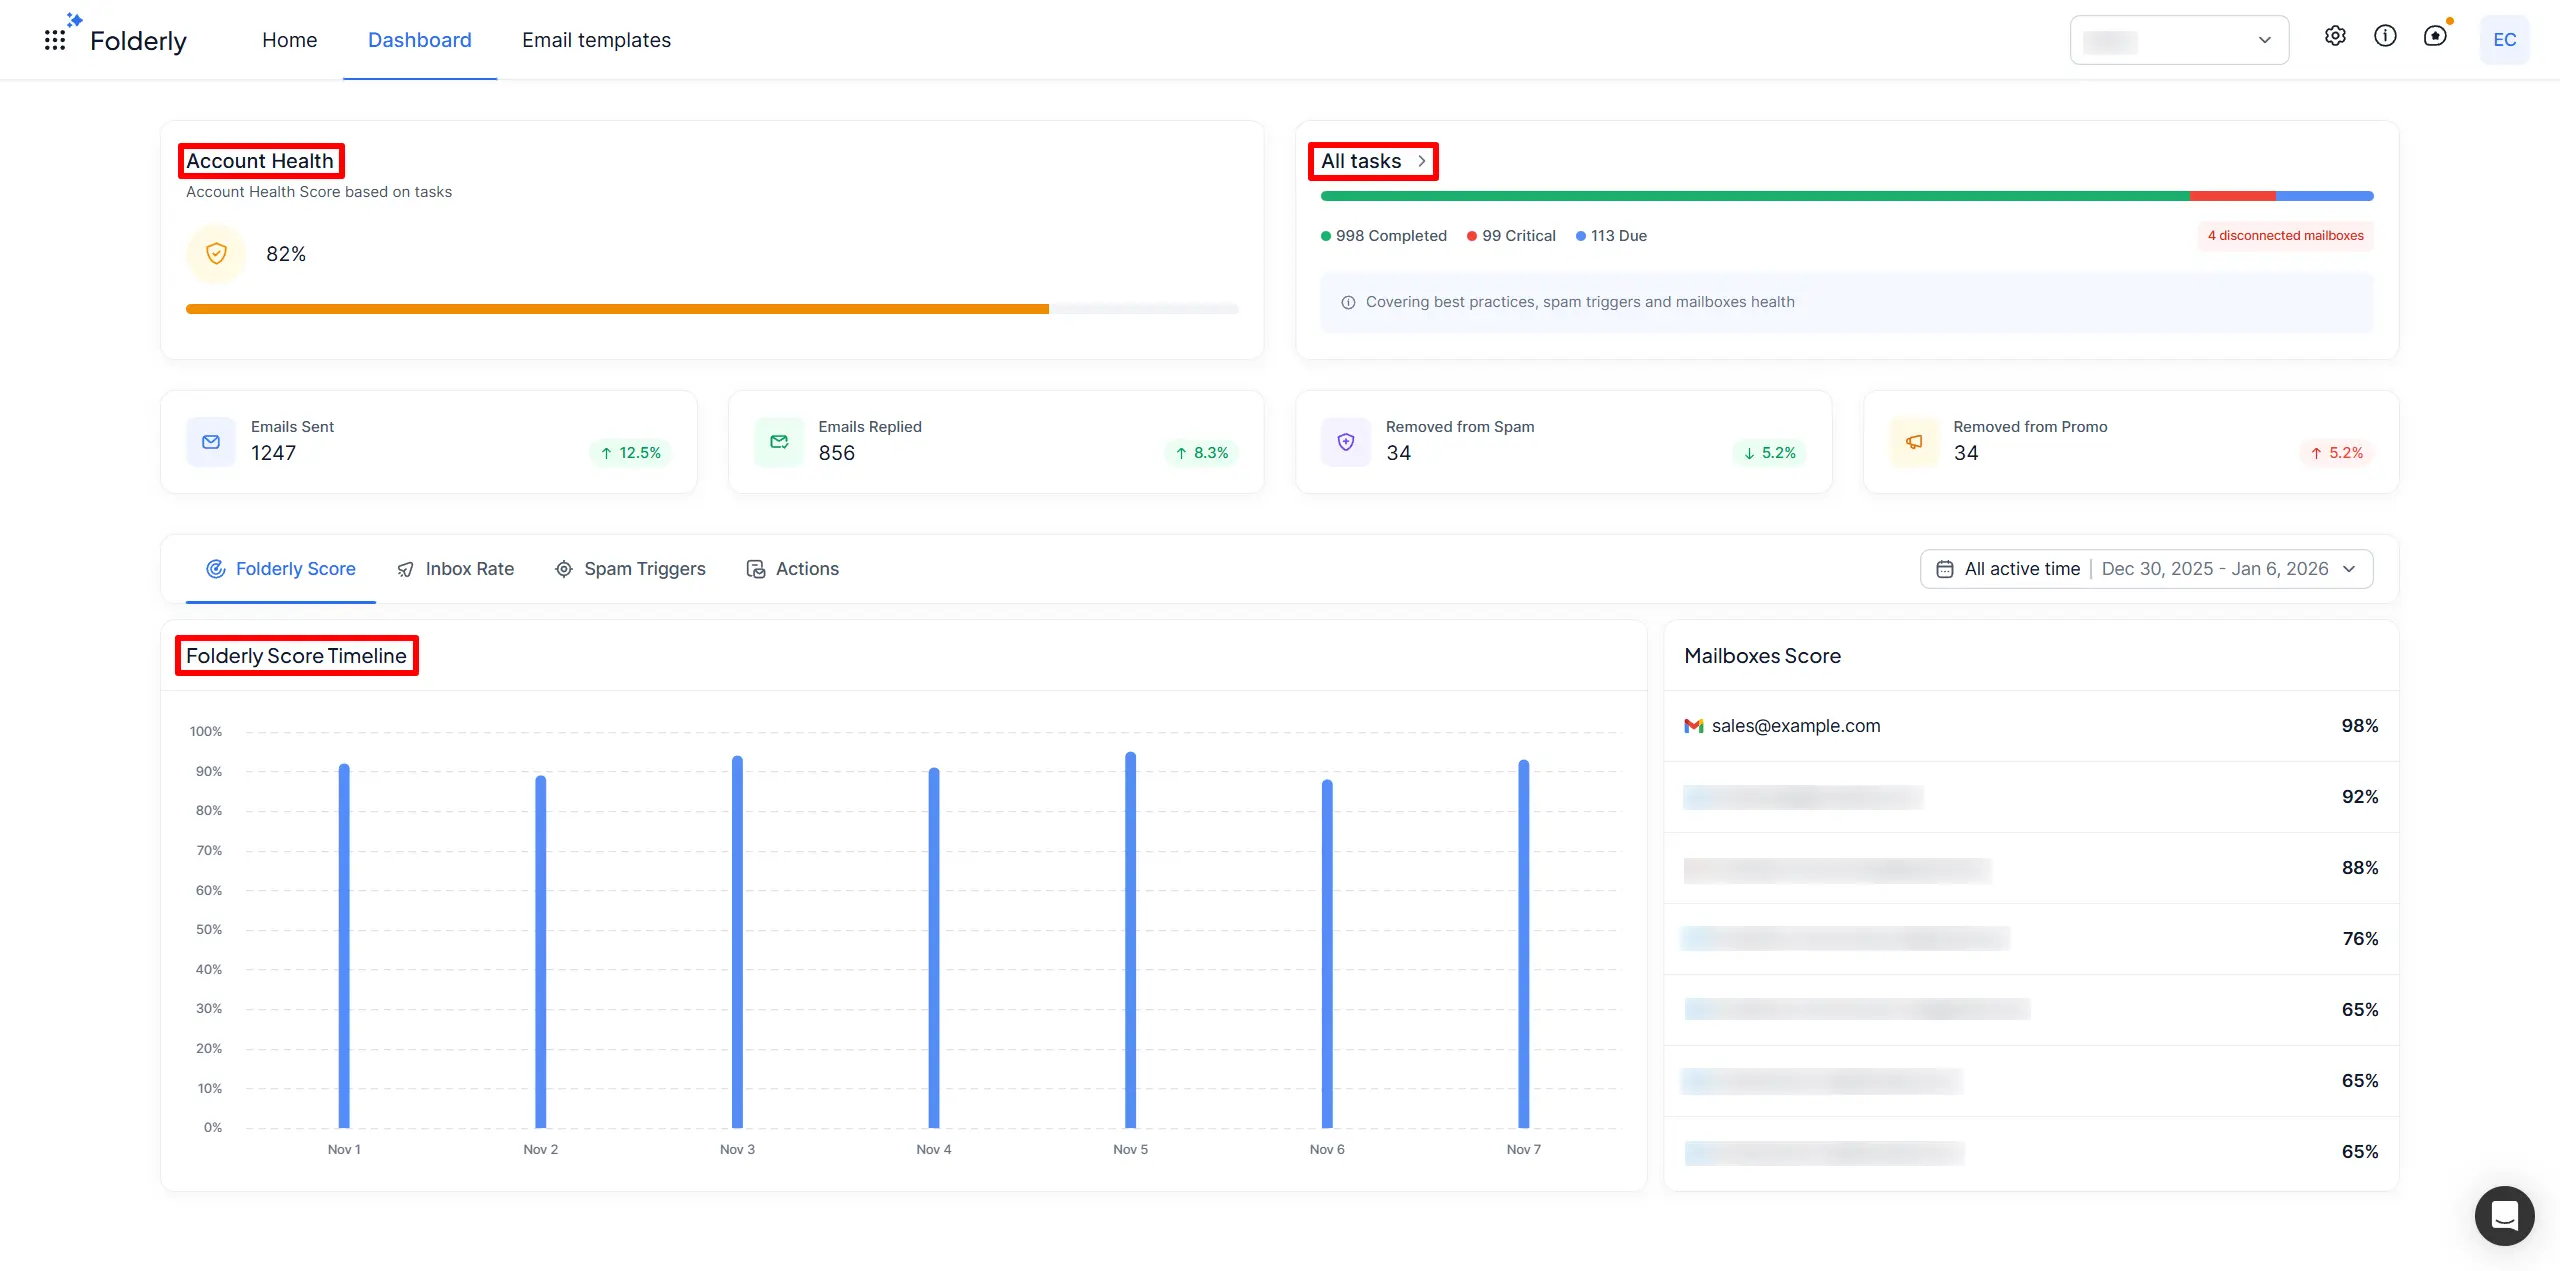Open the All active time date dropdown
Screen dimensions: 2560x1271
point(2147,569)
